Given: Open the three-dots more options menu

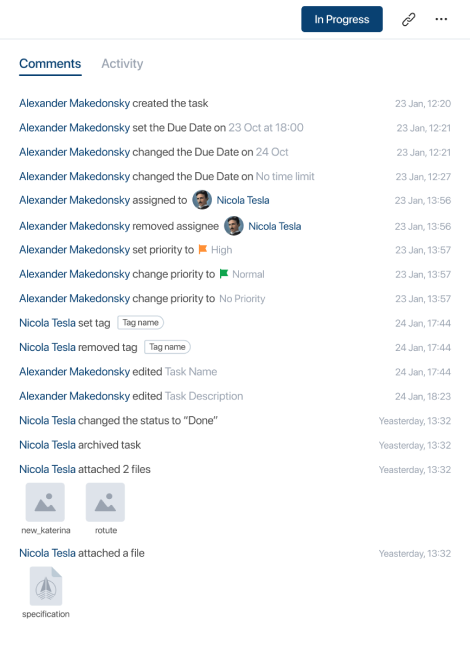Looking at the screenshot, I should point(441,19).
